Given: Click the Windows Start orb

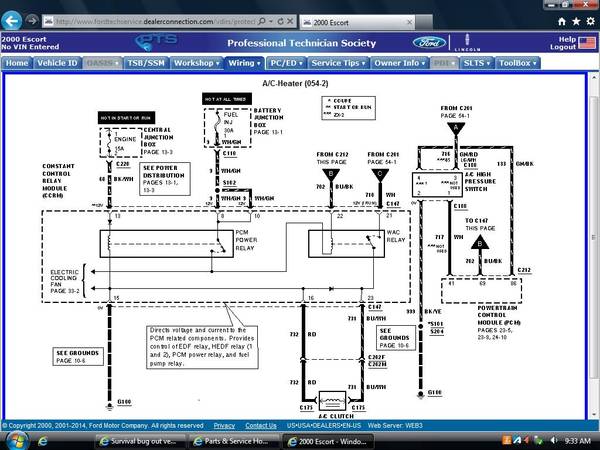Looking at the screenshot, I should pyautogui.click(x=16, y=441).
